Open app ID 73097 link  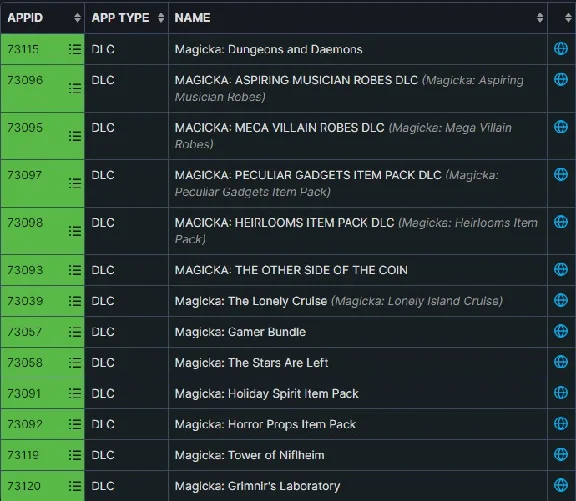point(25,175)
